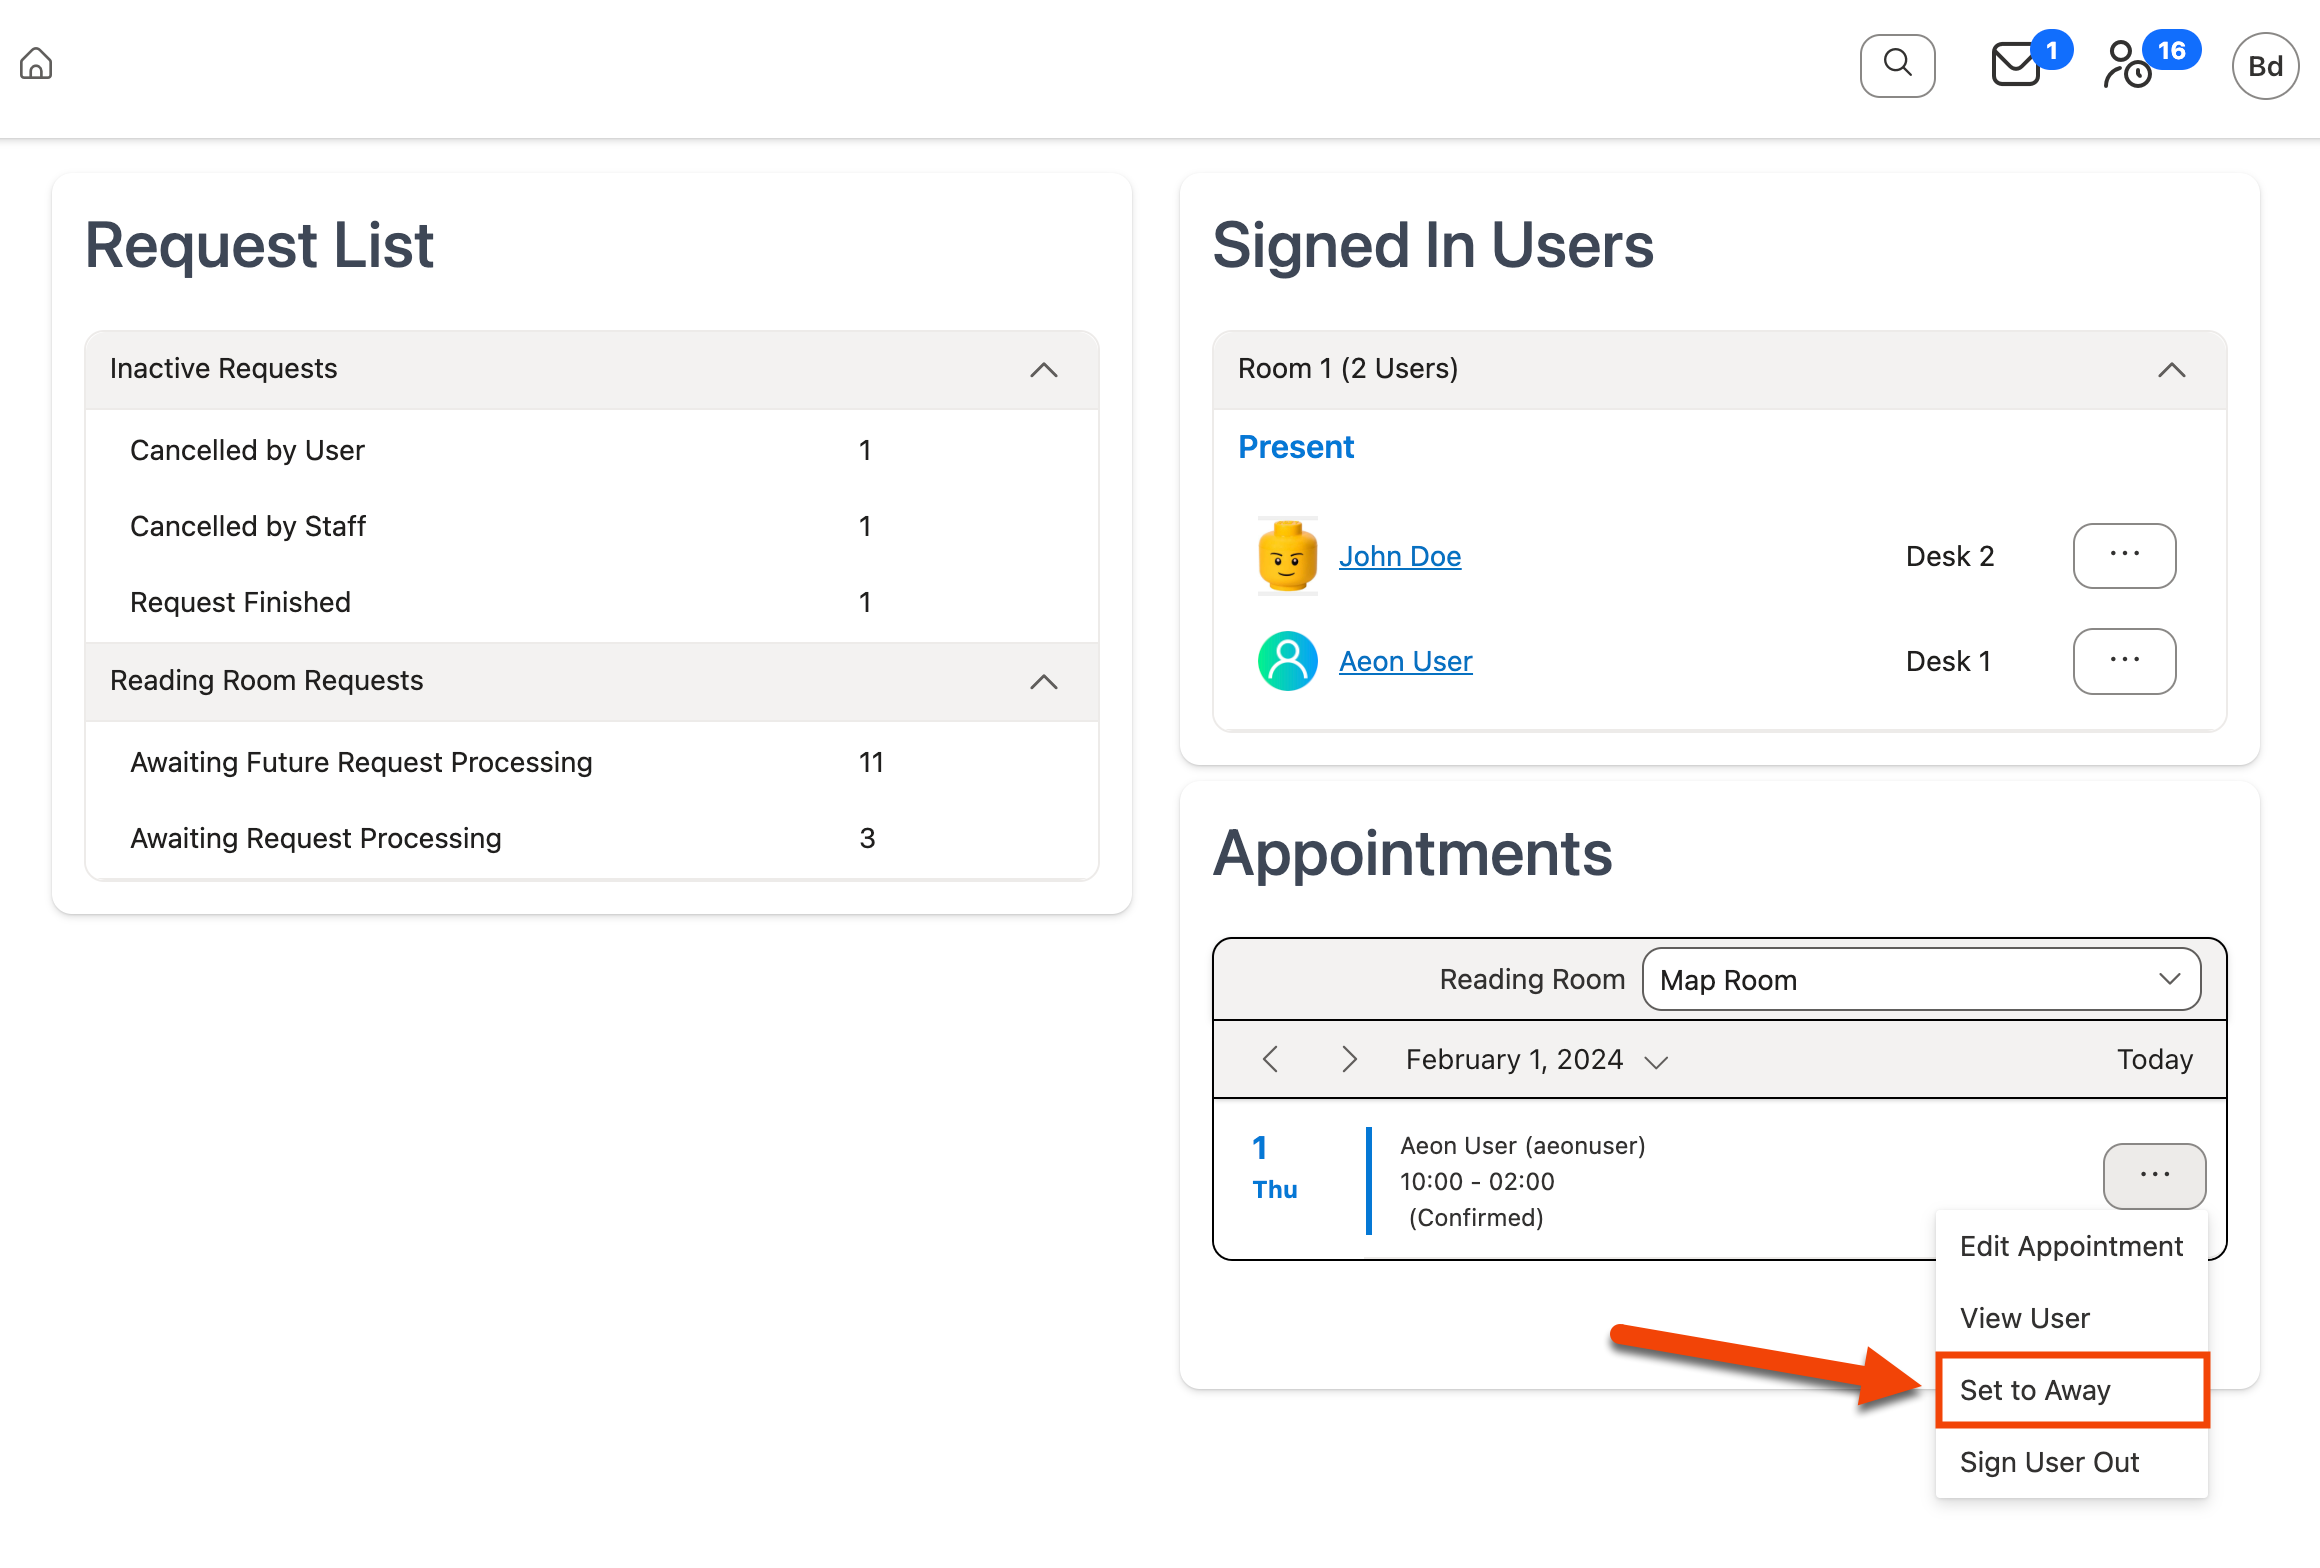Collapse the Room 1 users panel
The height and width of the screenshot is (1568, 2320).
coord(2171,370)
